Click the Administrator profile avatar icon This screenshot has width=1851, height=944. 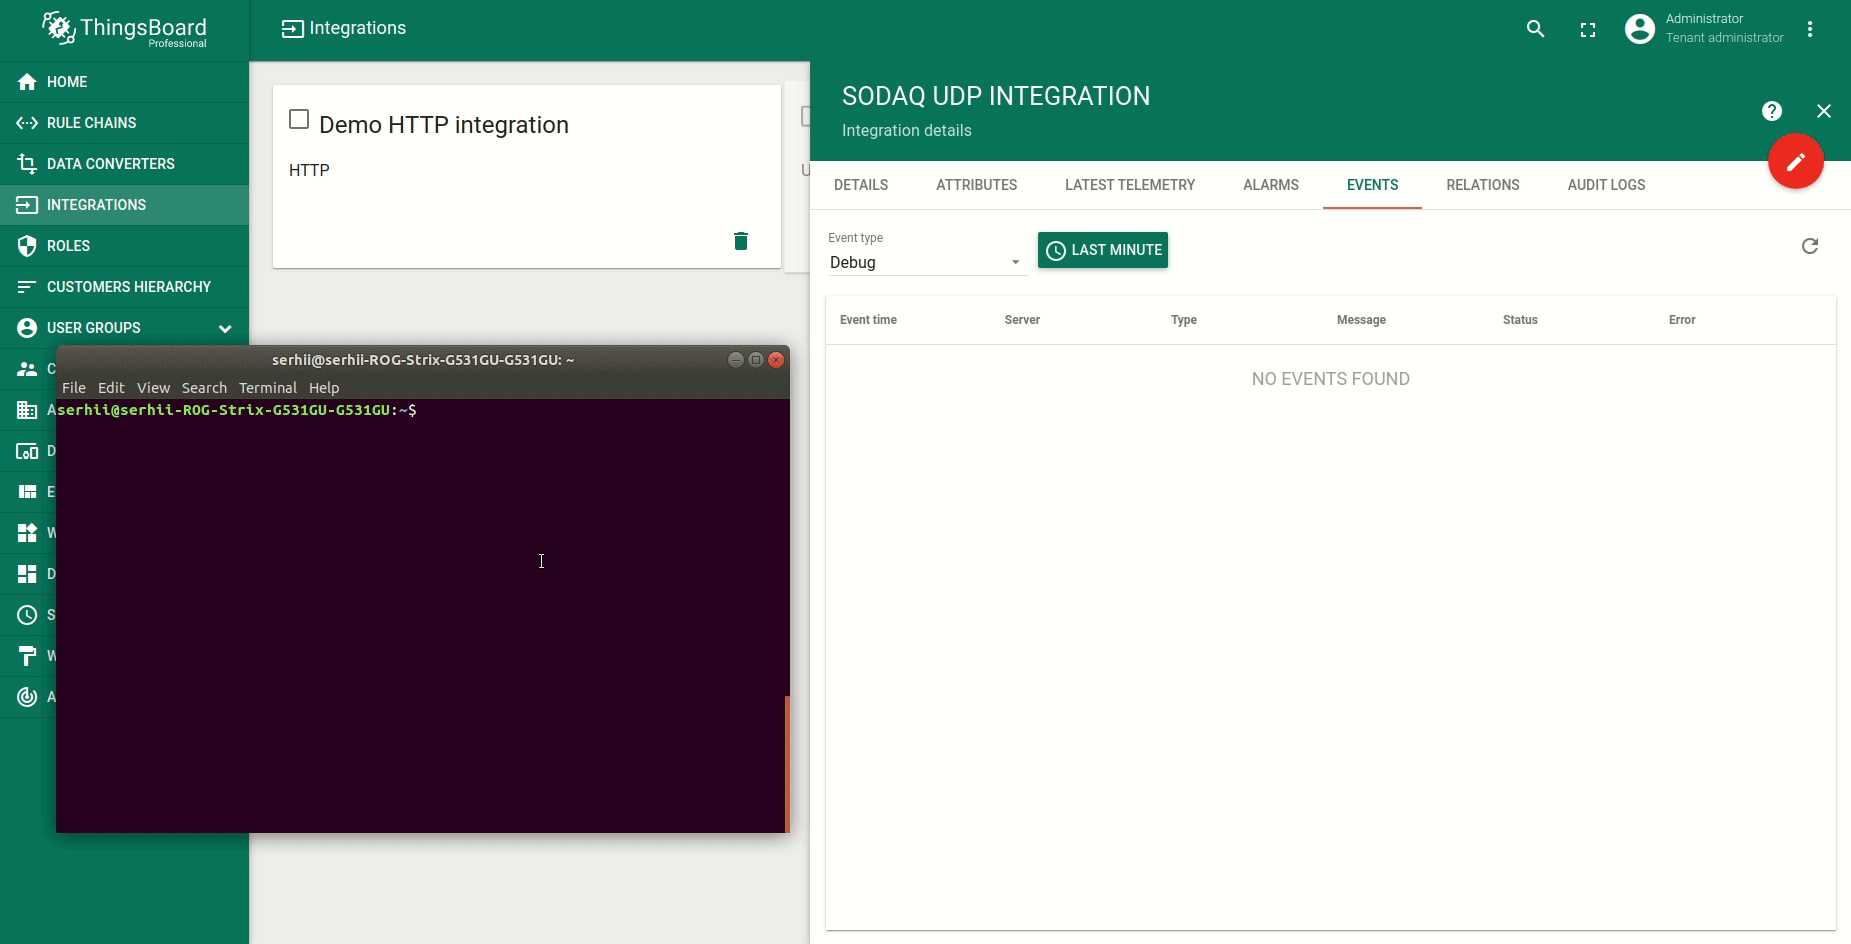point(1639,29)
